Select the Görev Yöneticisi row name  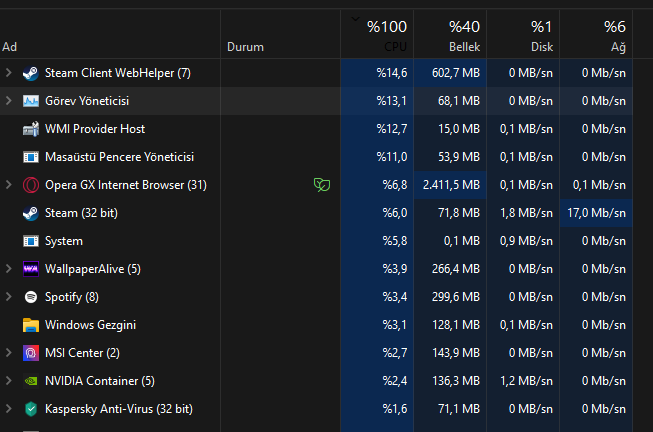87,101
